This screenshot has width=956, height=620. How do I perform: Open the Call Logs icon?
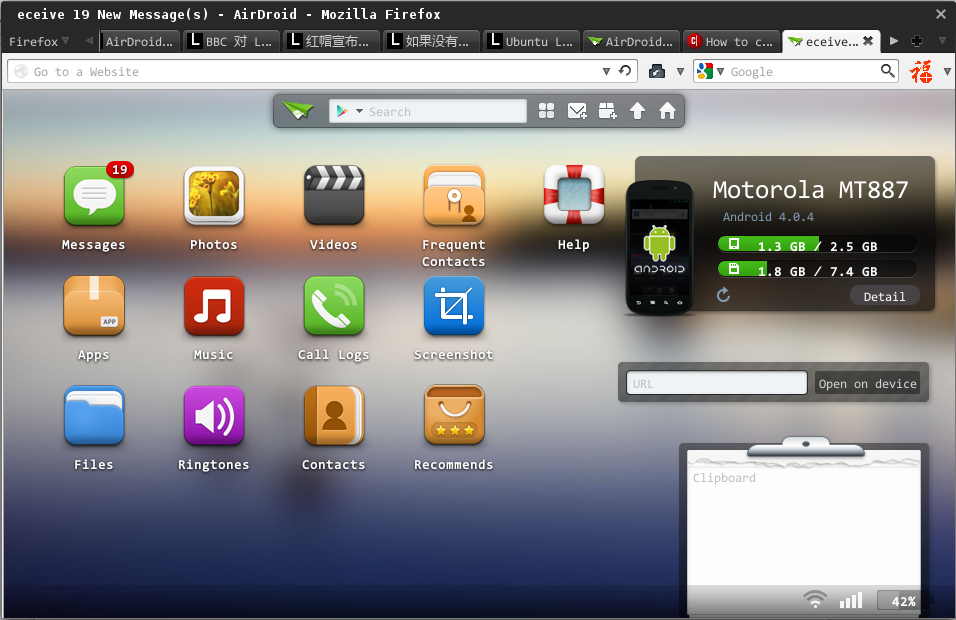(x=334, y=305)
